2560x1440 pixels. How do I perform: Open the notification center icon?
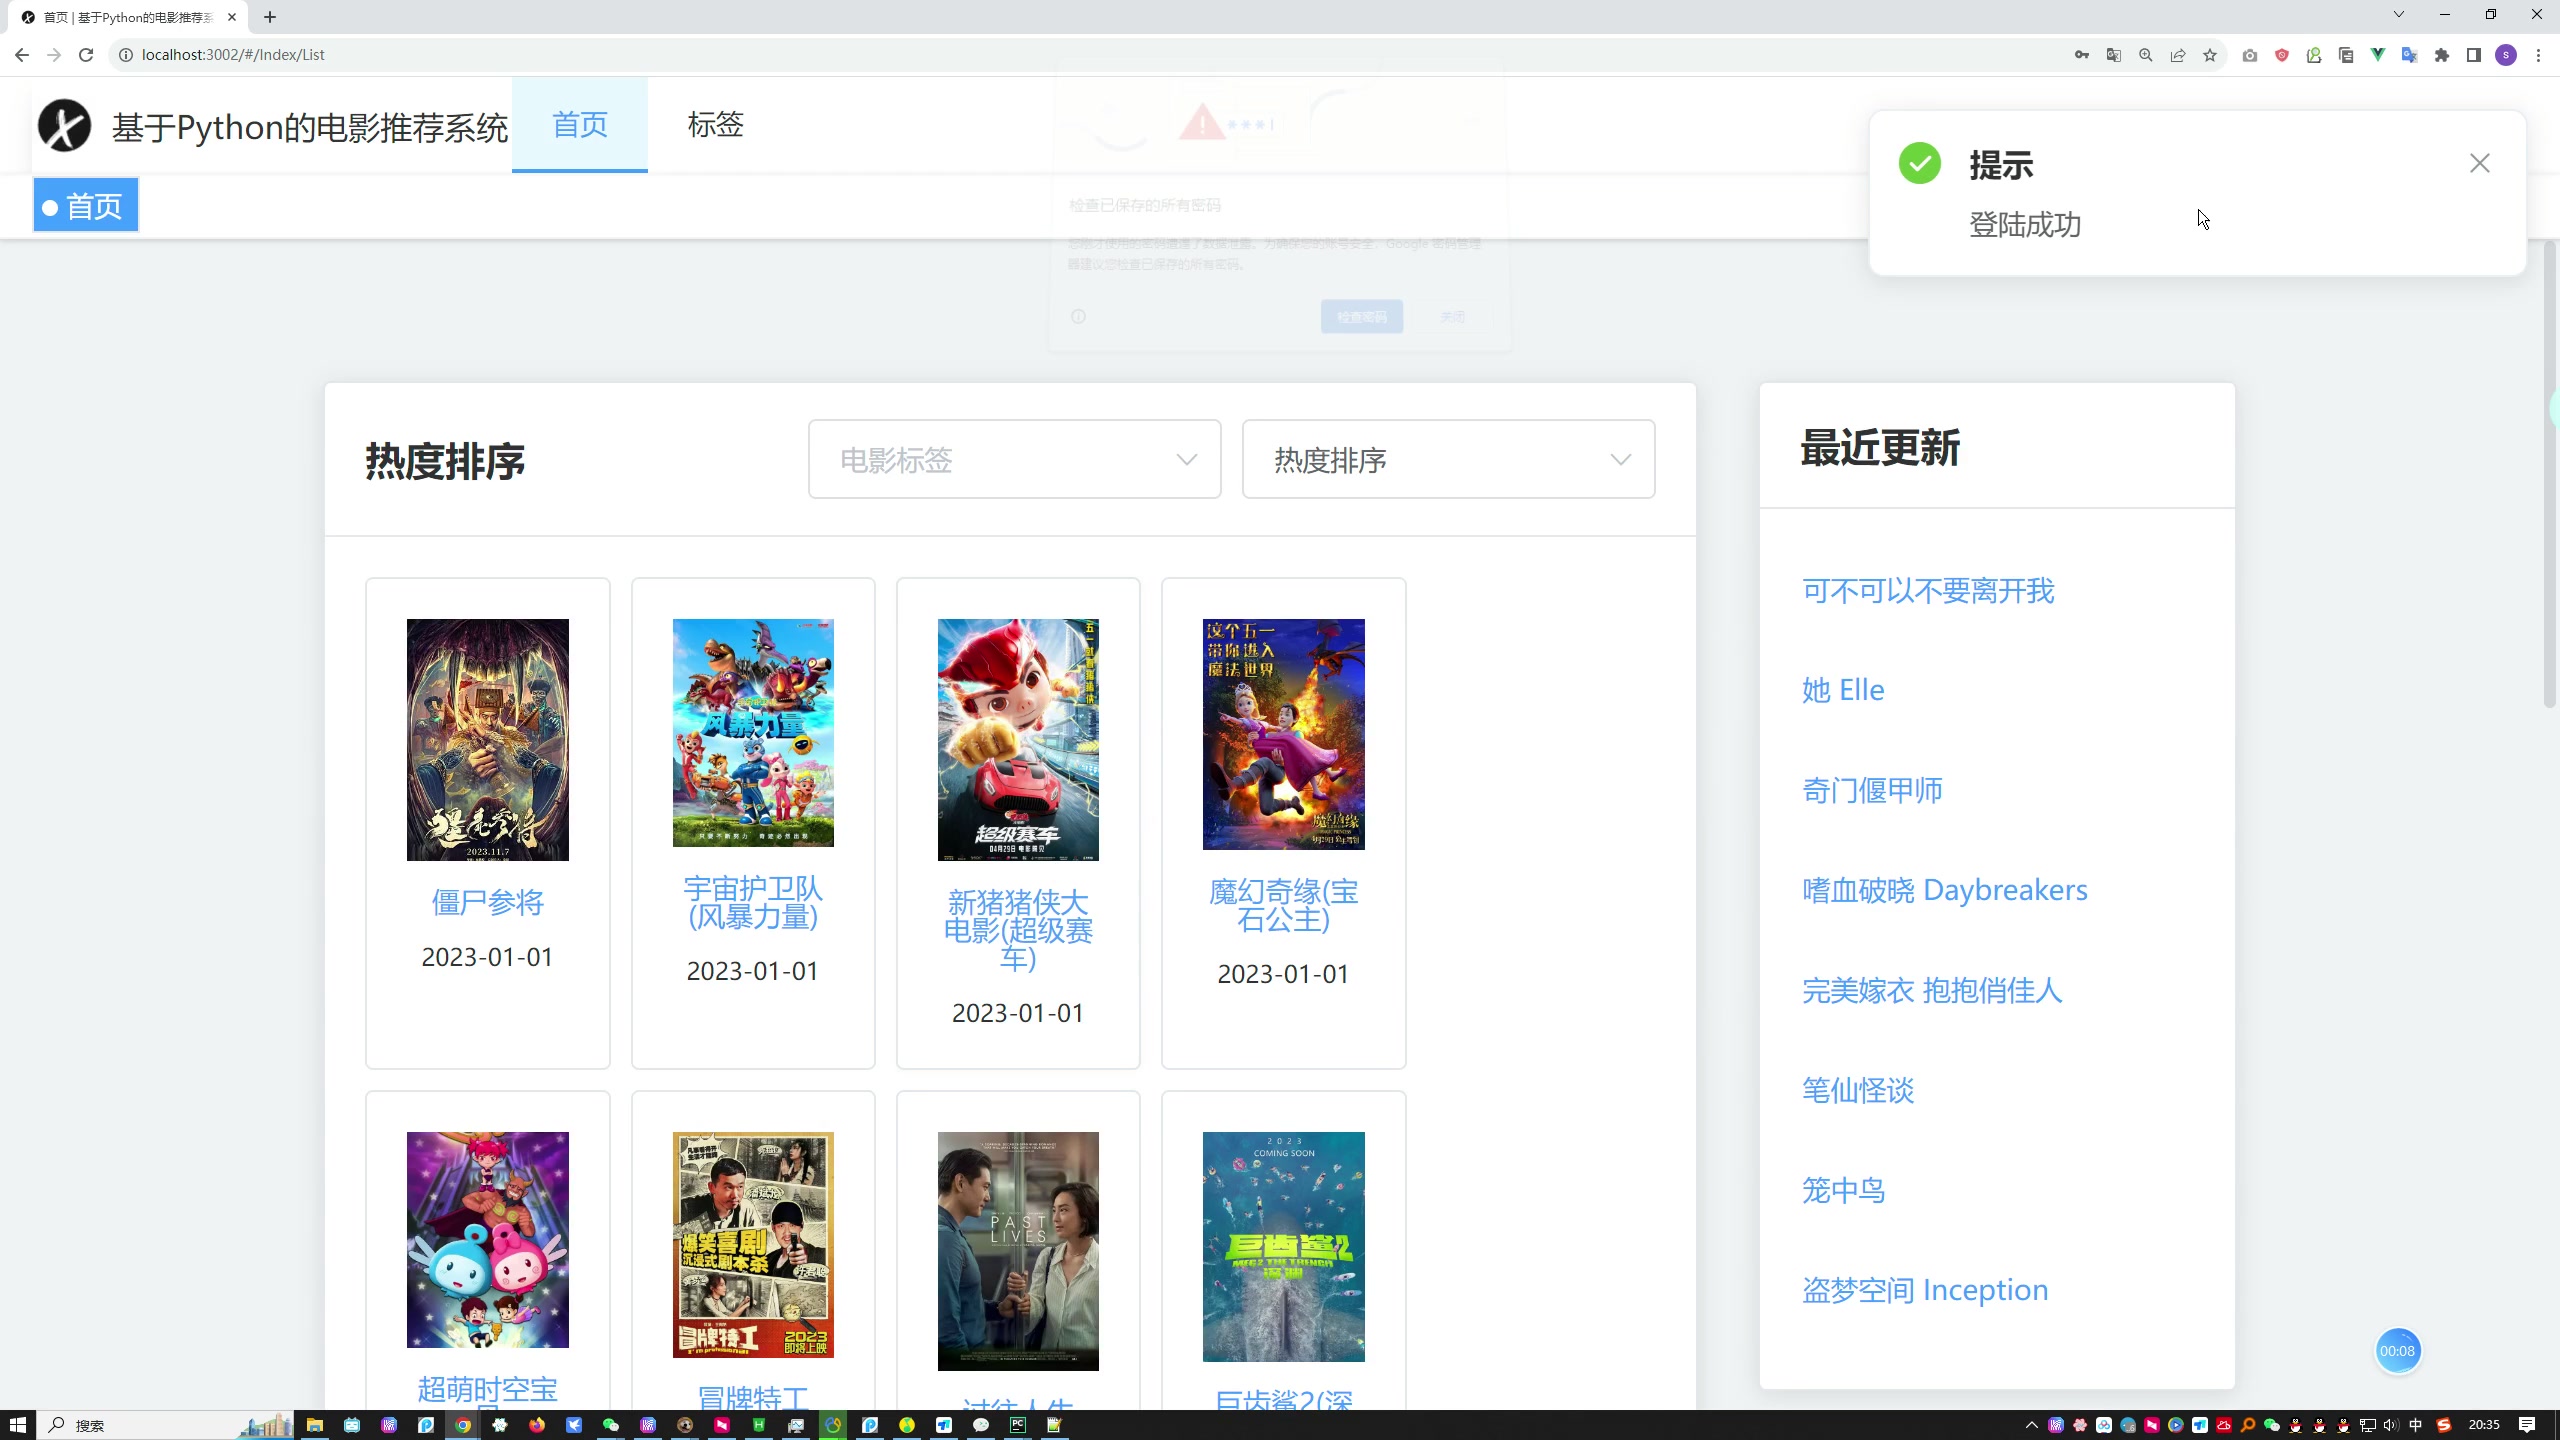point(2527,1425)
